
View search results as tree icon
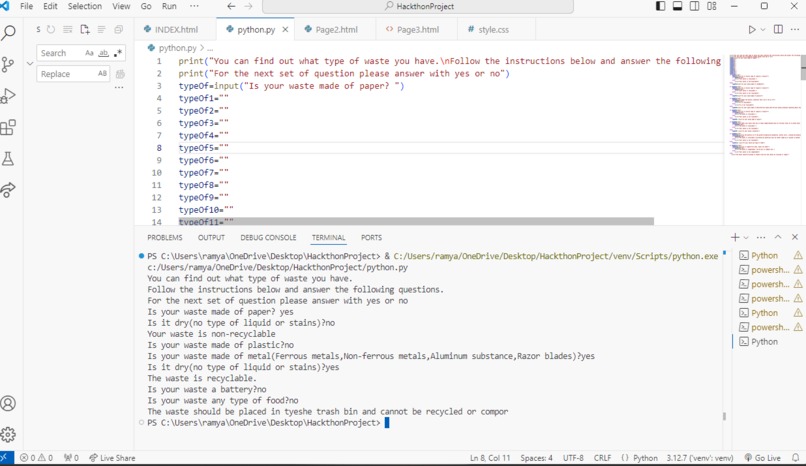click(101, 30)
